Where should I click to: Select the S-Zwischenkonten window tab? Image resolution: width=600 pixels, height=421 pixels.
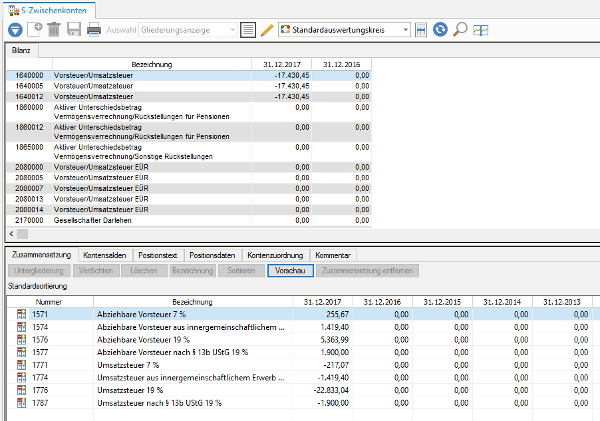[49, 10]
